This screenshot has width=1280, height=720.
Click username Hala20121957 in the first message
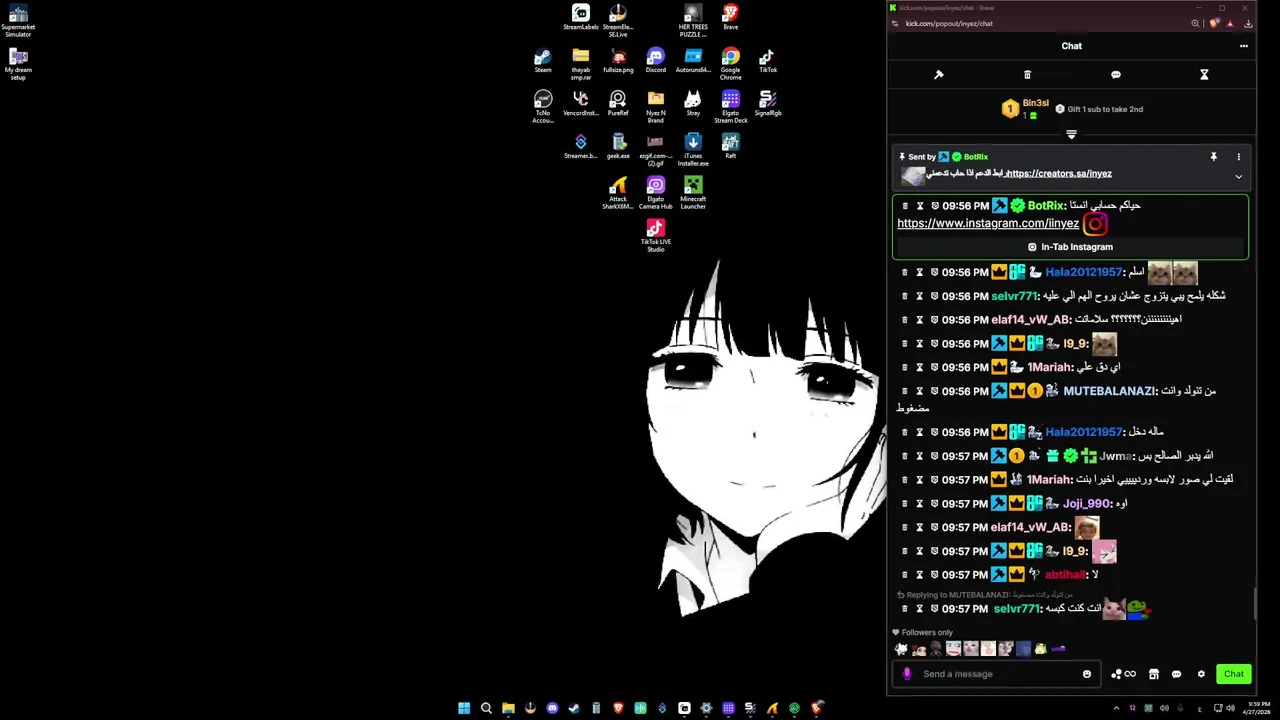pyautogui.click(x=1084, y=272)
